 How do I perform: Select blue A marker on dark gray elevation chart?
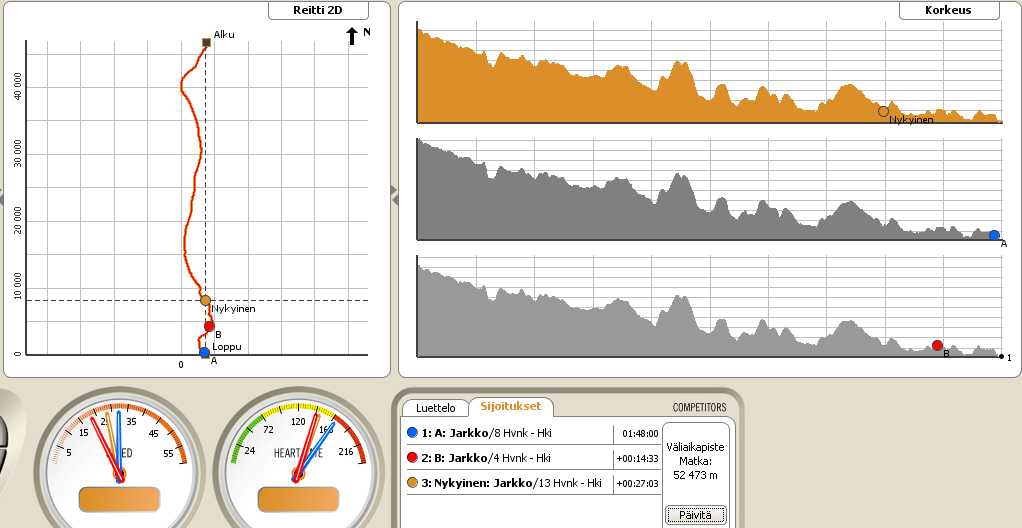click(994, 235)
